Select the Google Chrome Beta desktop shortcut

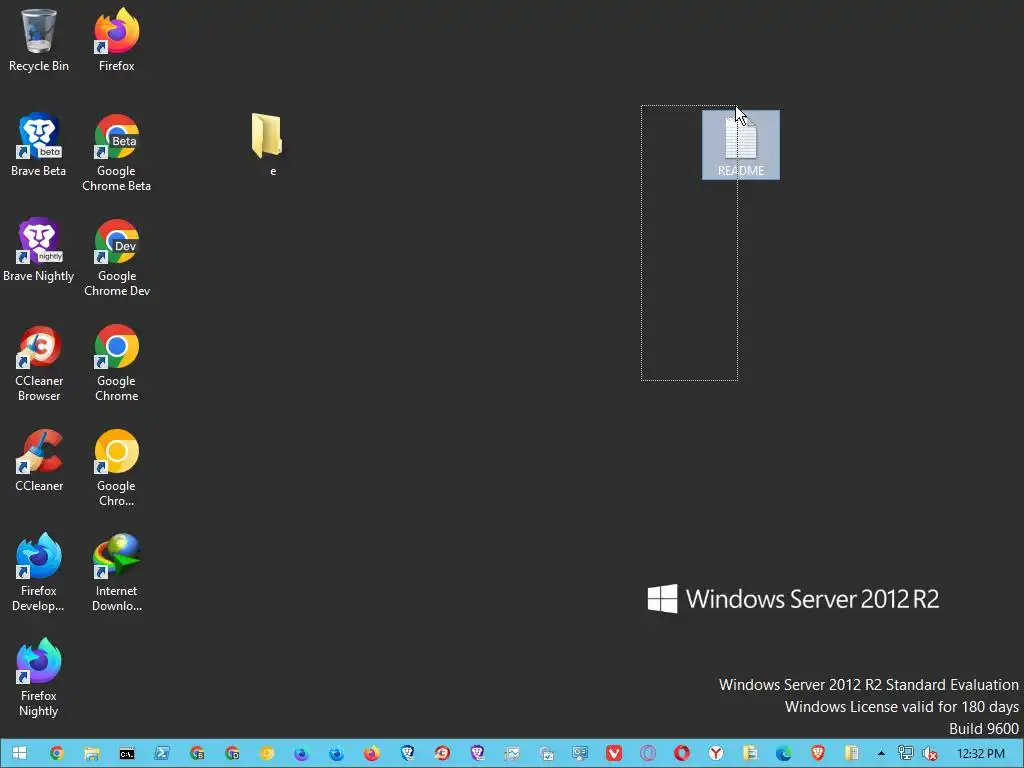[116, 152]
